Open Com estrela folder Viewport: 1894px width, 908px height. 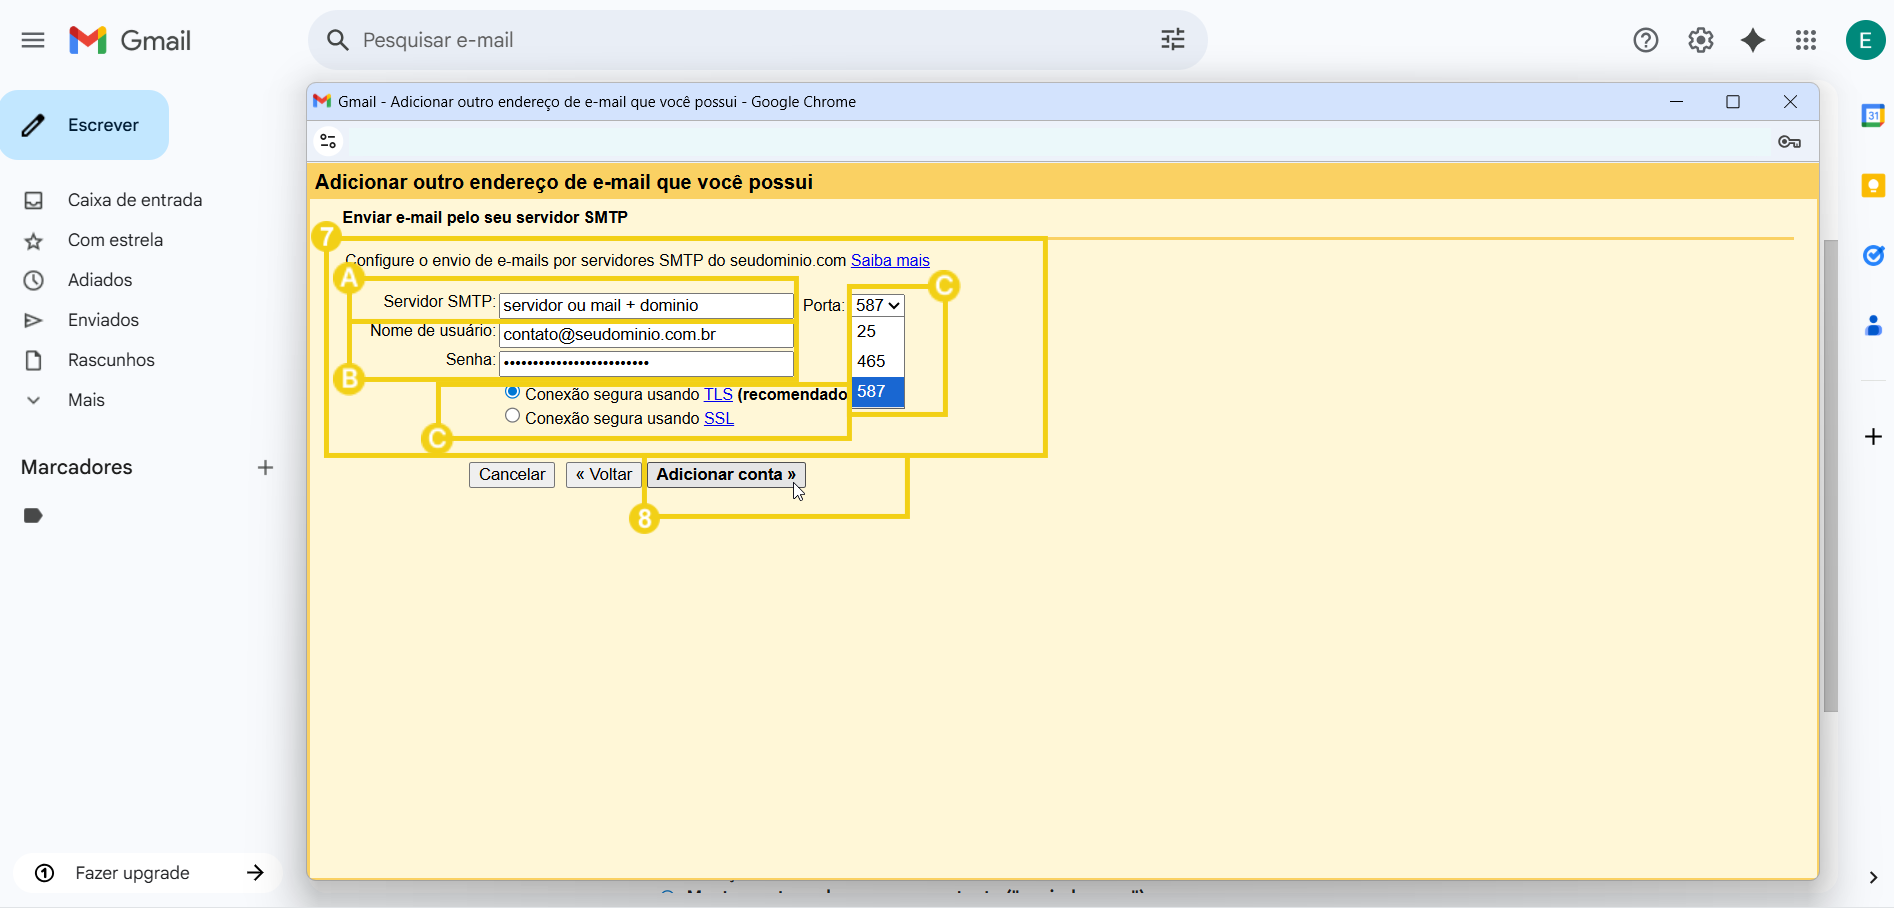115,240
